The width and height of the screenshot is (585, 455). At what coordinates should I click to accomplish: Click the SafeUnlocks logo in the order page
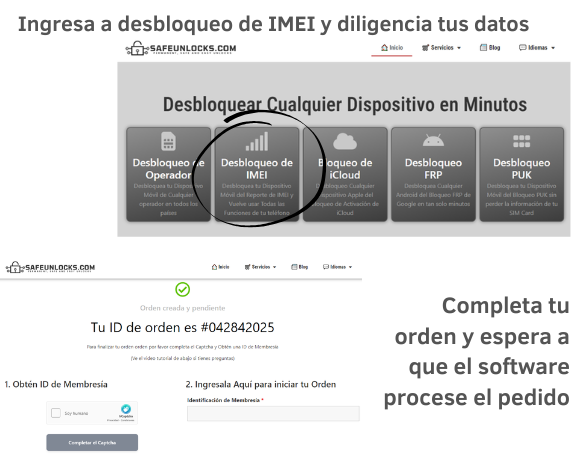51,267
